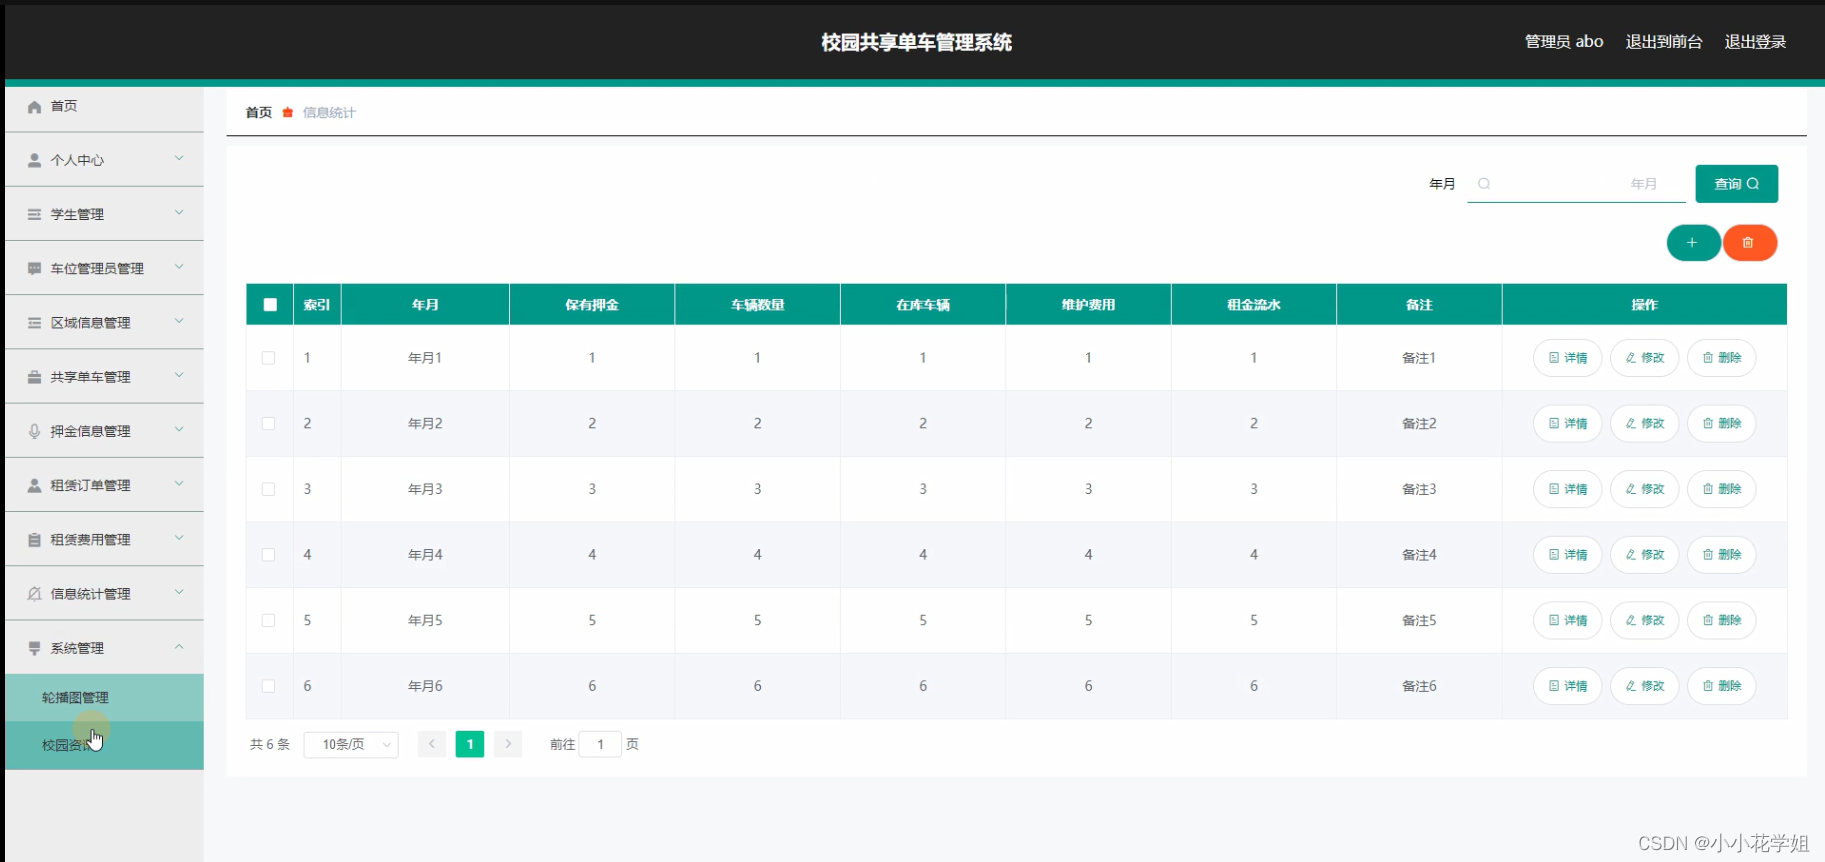Click the 前往 page number input
The height and width of the screenshot is (862, 1825).
pos(600,744)
